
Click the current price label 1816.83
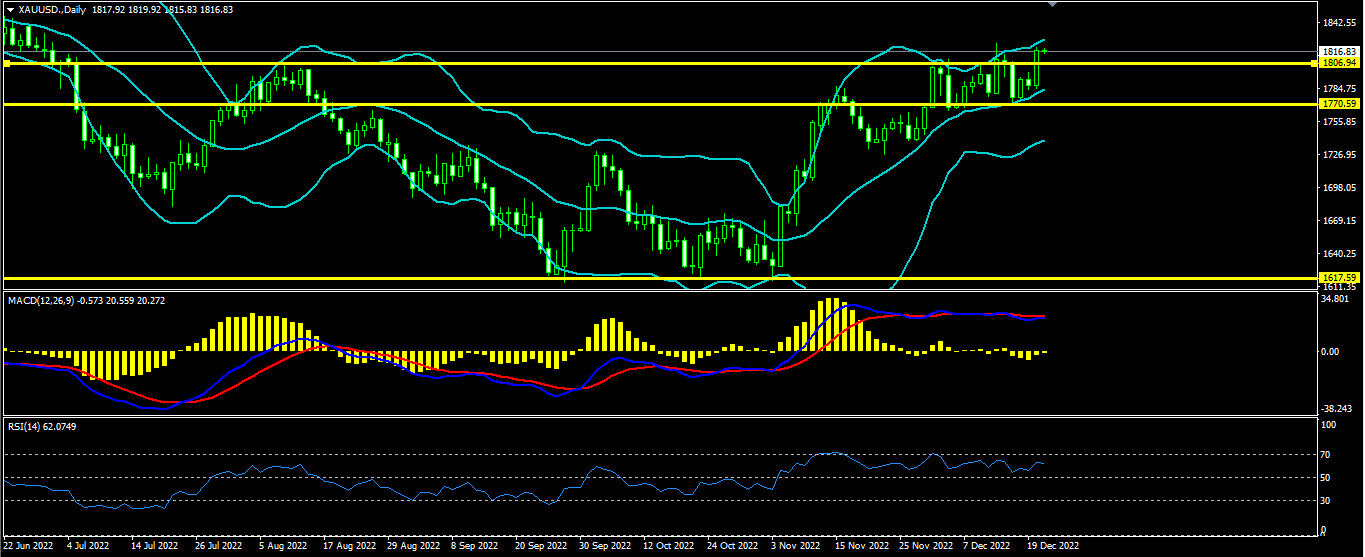click(1337, 51)
